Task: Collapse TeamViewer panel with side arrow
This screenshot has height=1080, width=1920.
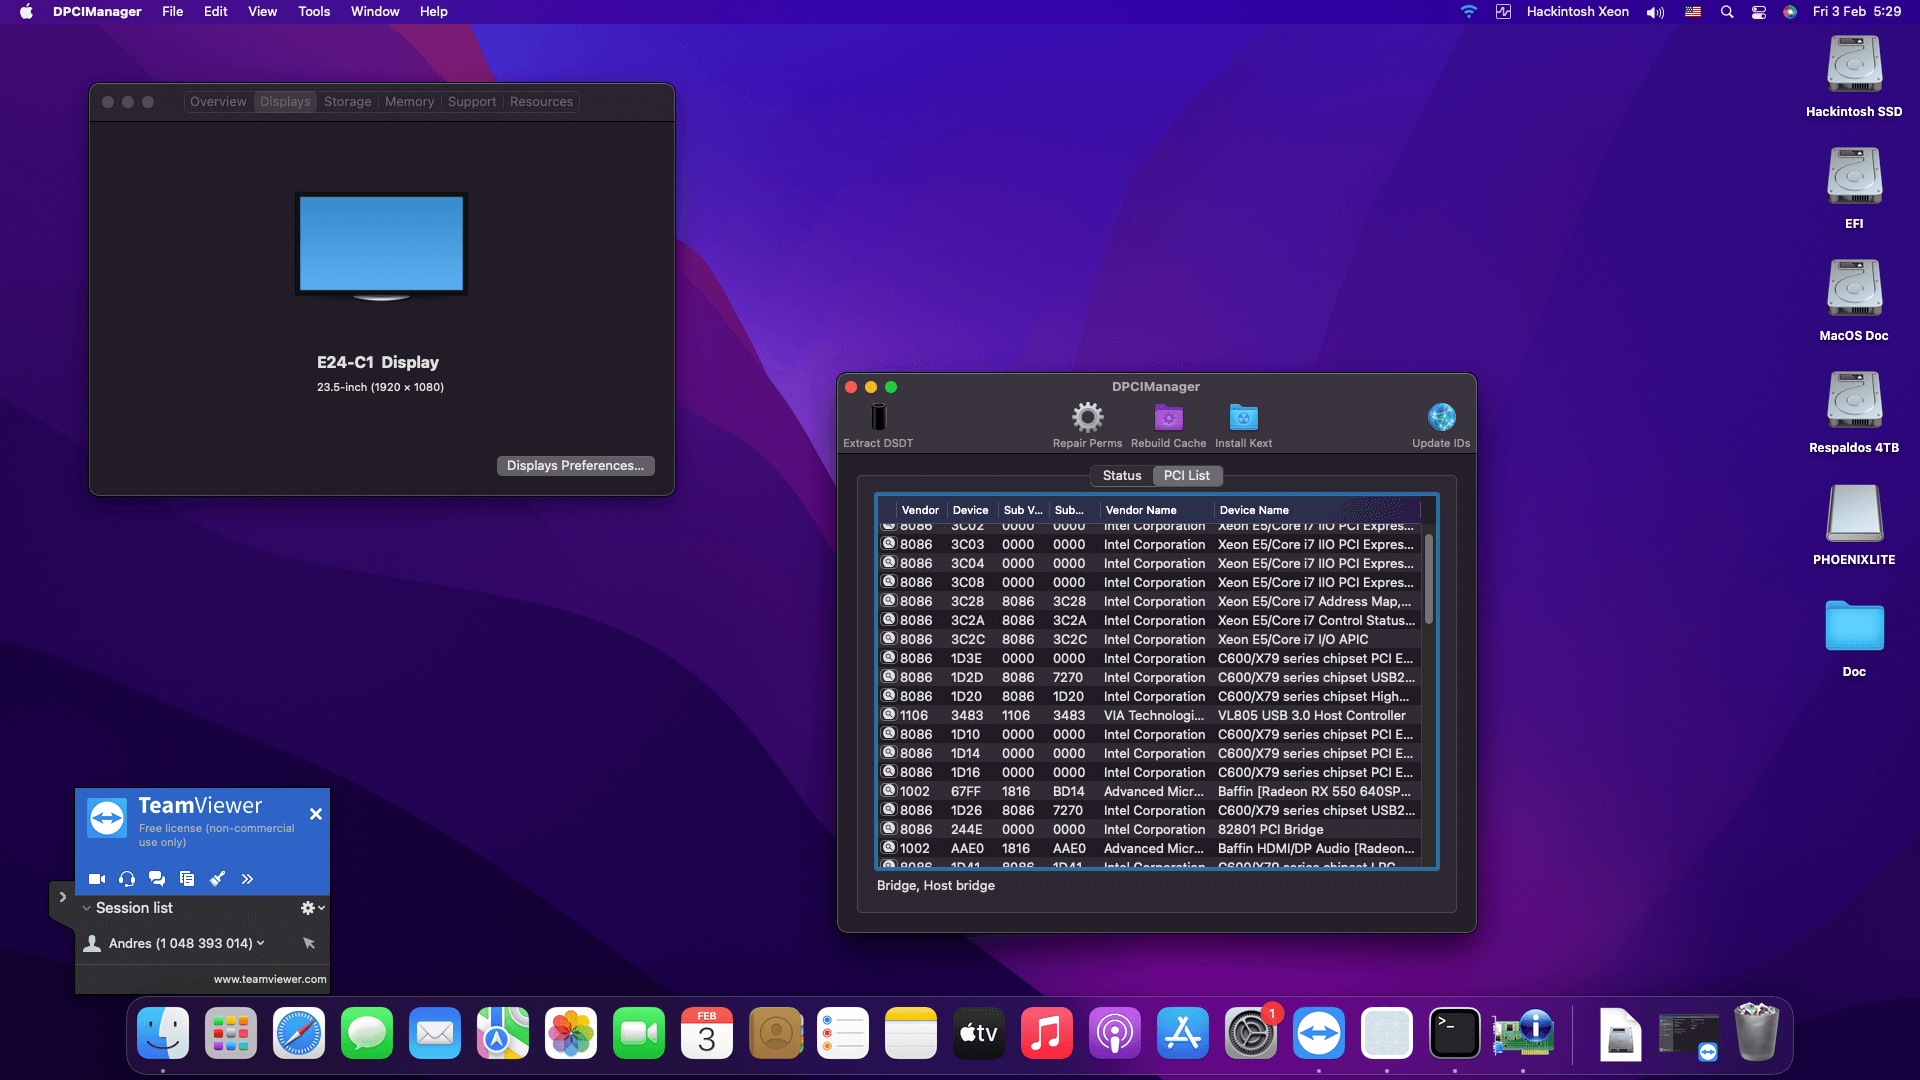Action: pyautogui.click(x=62, y=898)
